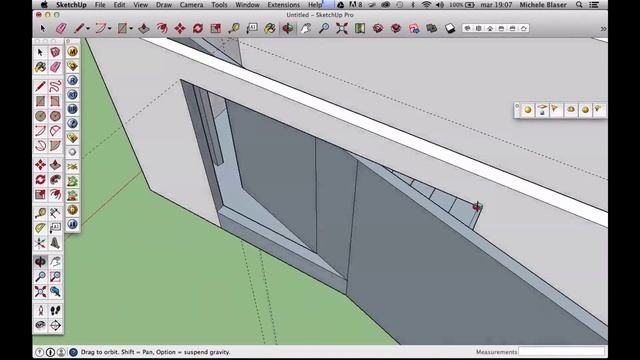Screen dimensions: 640x360
Task: Choose the Axes tool in the left palette
Action: 40,243
